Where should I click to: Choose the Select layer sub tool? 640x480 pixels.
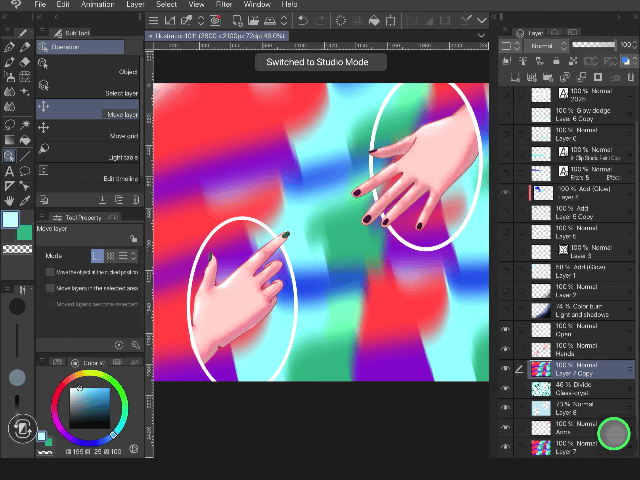point(88,87)
